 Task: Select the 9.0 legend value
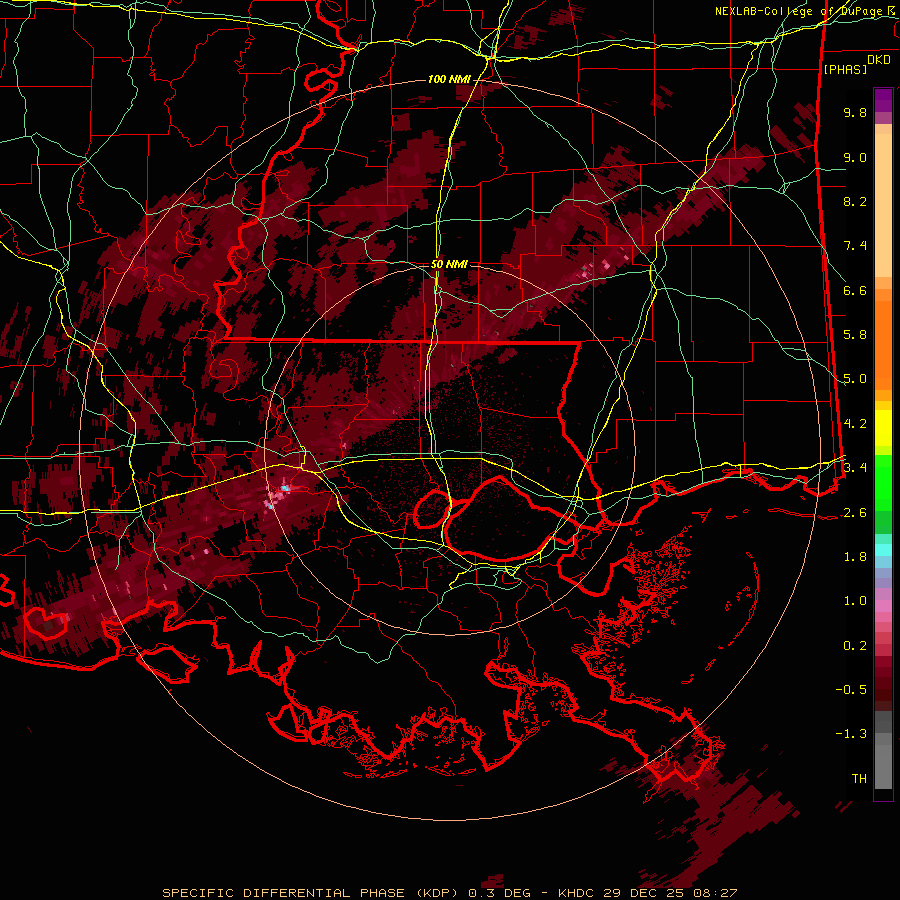click(x=855, y=157)
